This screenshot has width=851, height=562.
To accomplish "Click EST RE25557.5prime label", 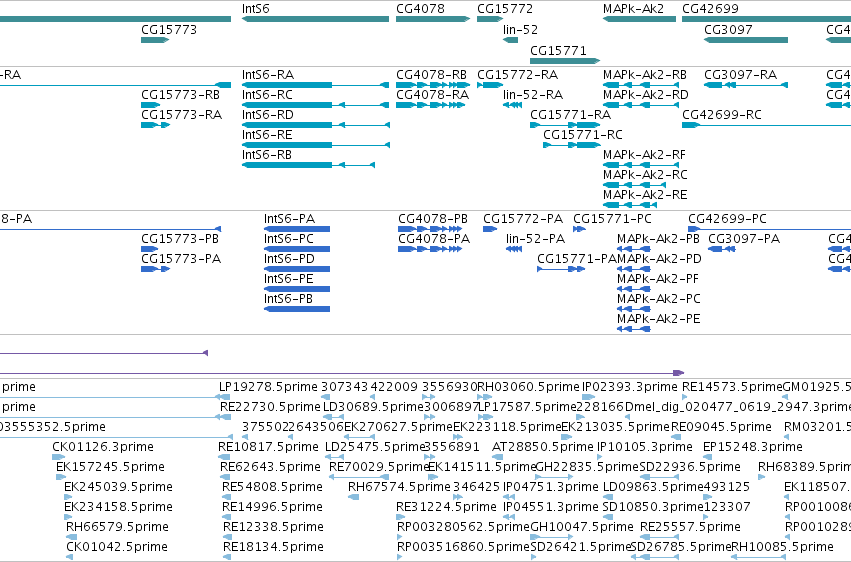I will click(690, 528).
